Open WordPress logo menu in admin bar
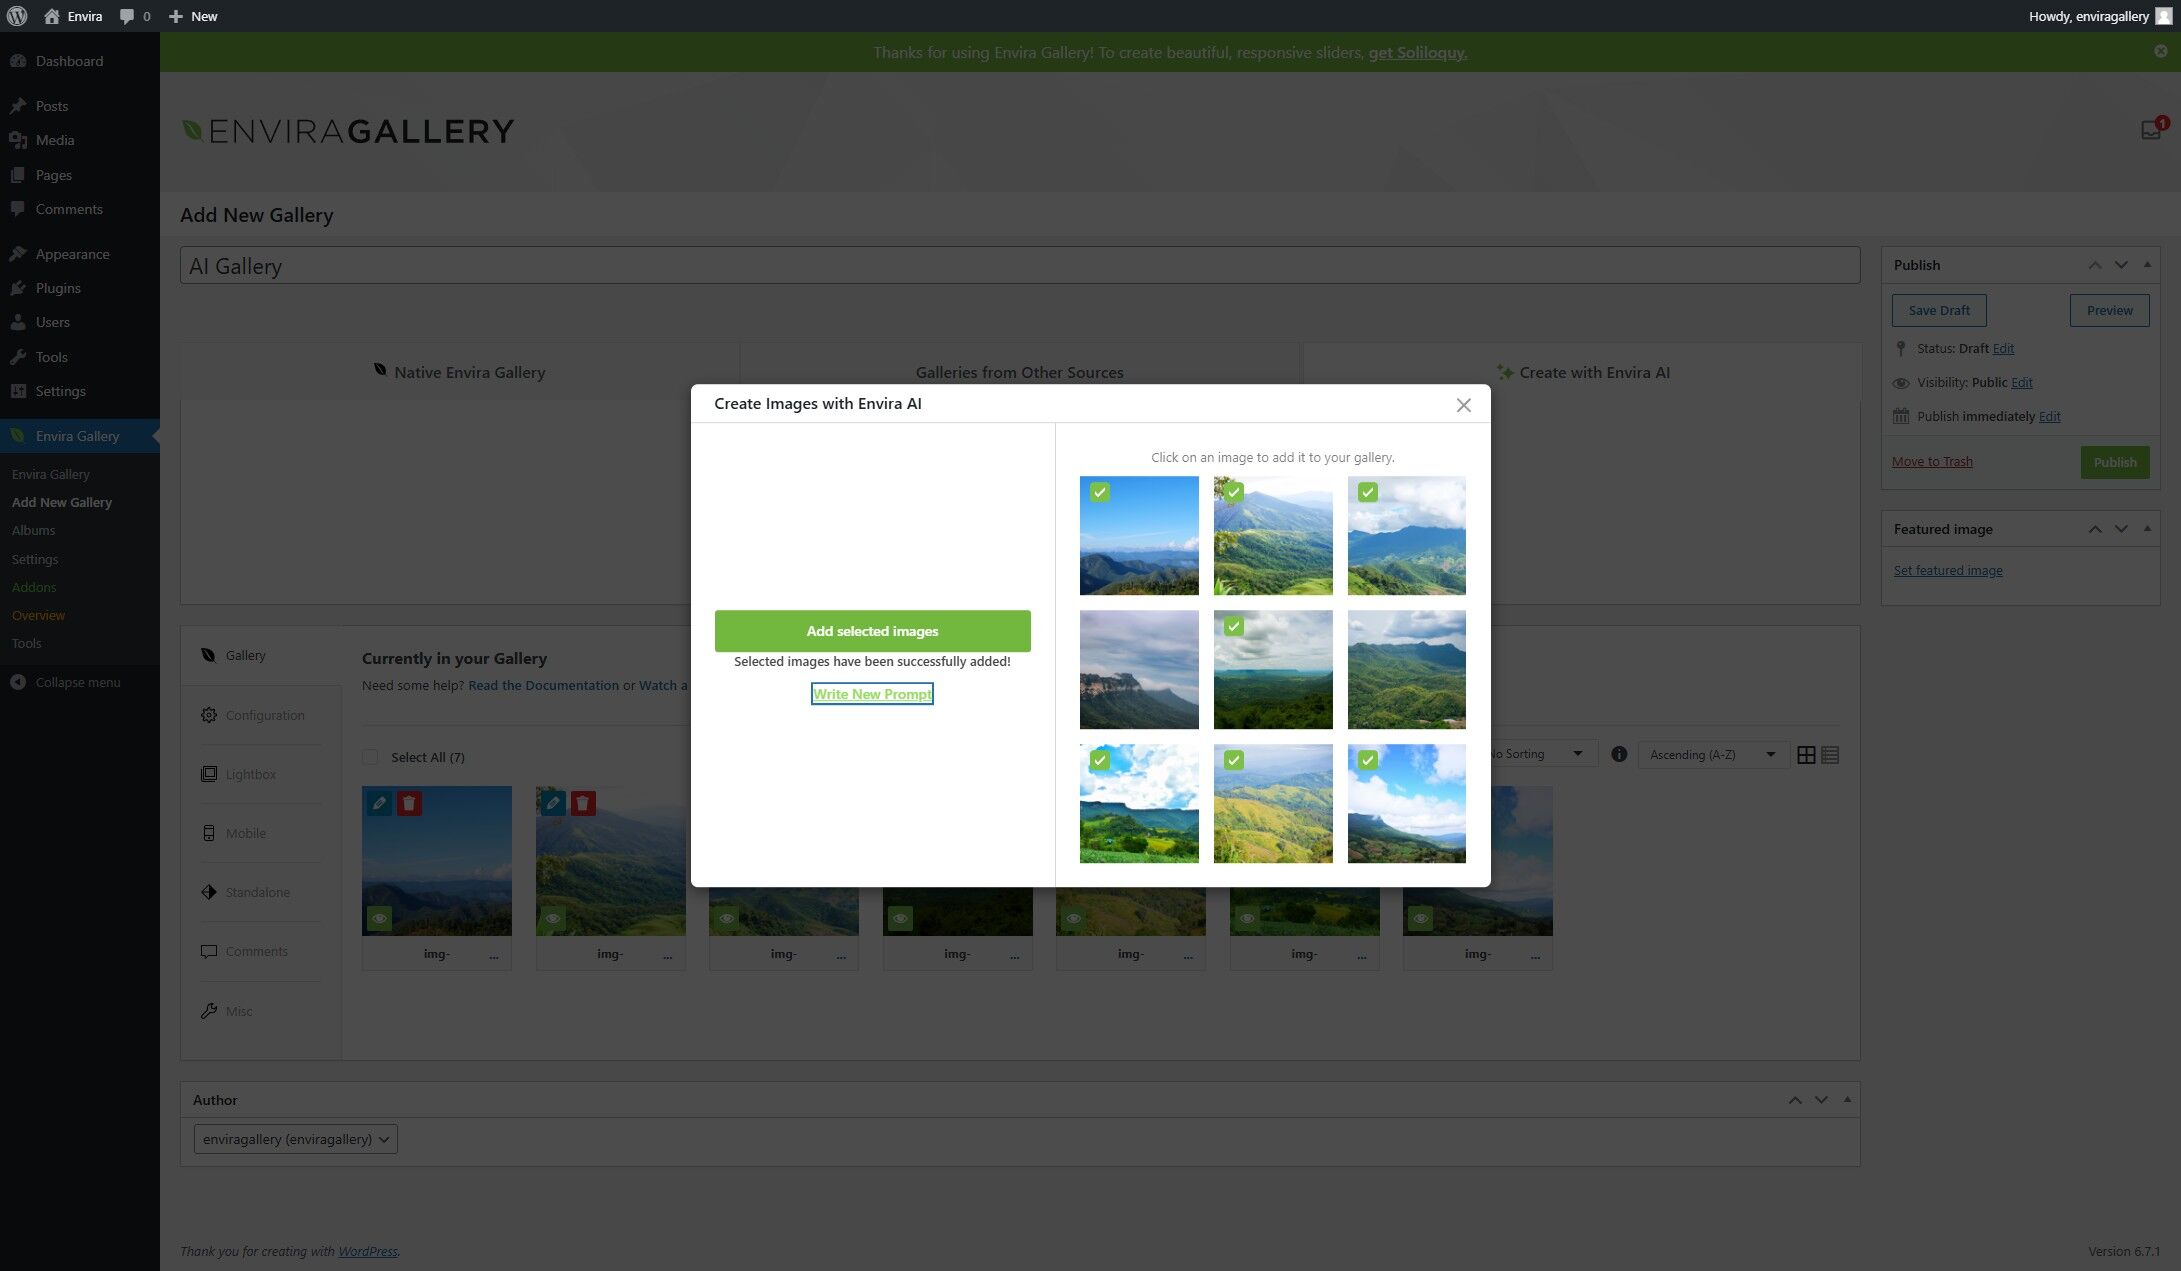Image resolution: width=2181 pixels, height=1271 pixels. click(17, 16)
